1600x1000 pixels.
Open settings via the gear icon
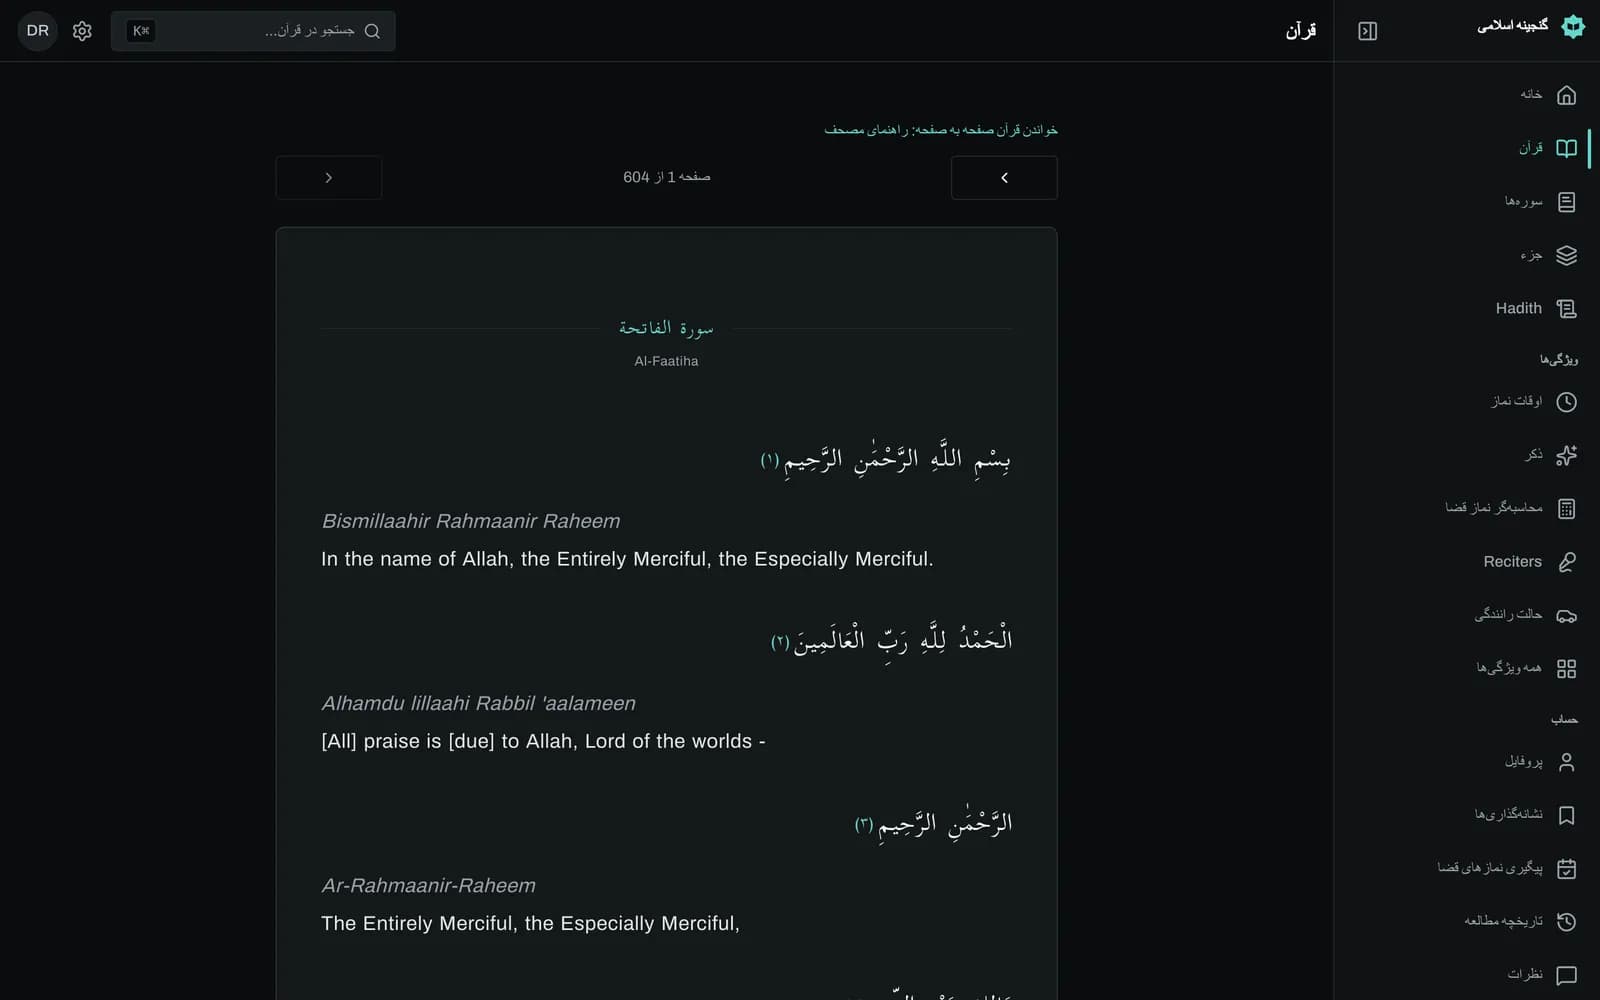(82, 31)
